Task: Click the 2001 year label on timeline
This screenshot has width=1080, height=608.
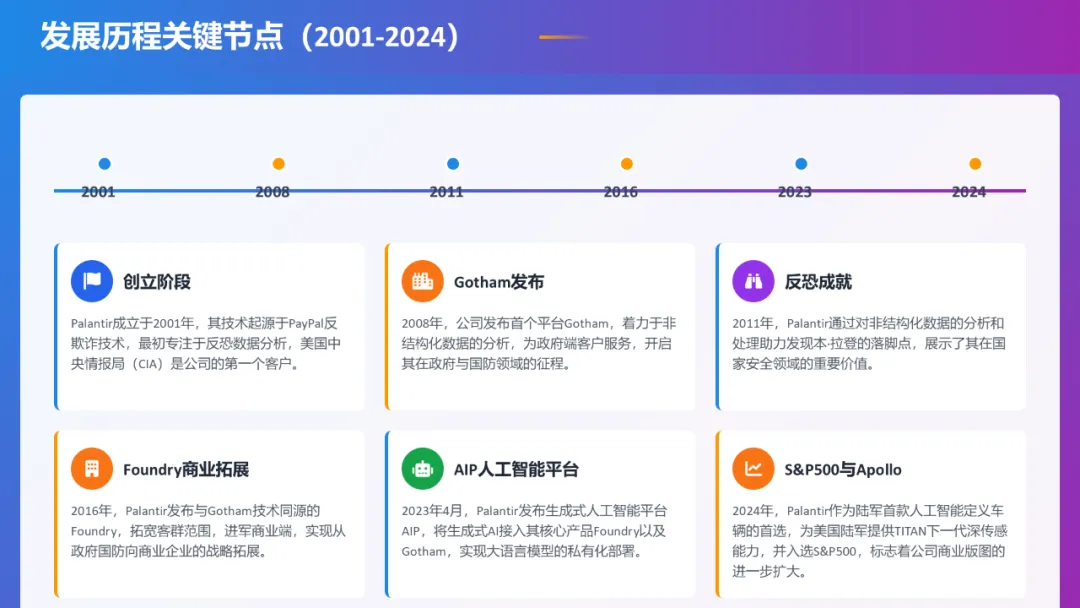Action: coord(98,192)
